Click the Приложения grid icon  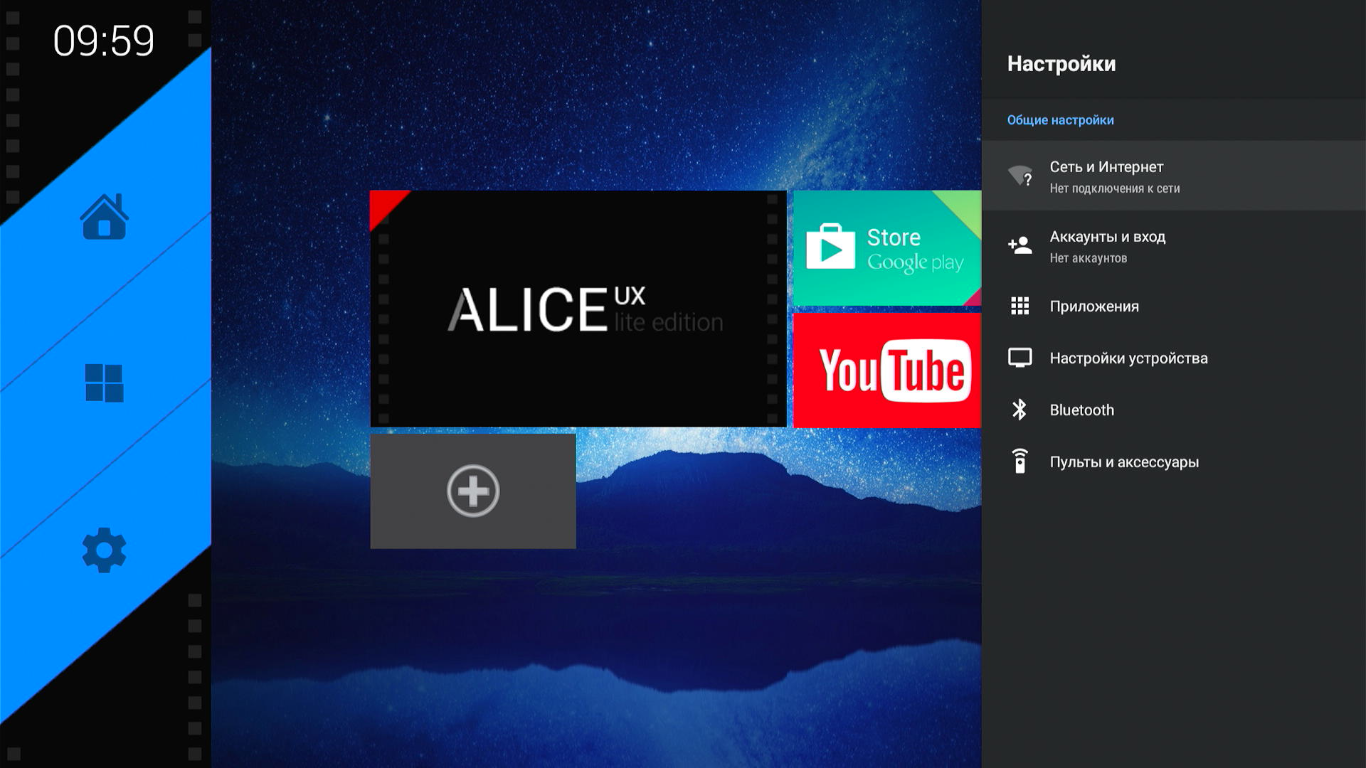(1020, 306)
